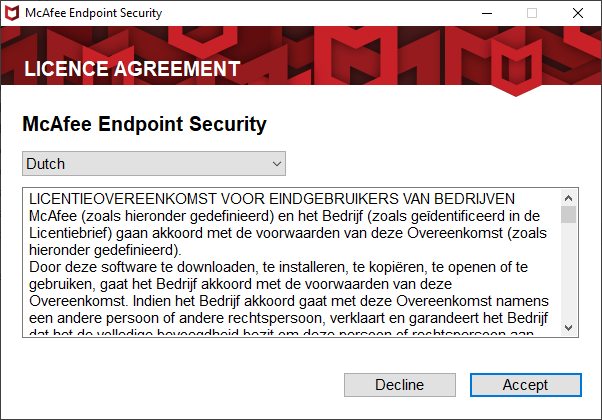Click the word Licentiebrief in the agreement text

pyautogui.click(x=70, y=233)
